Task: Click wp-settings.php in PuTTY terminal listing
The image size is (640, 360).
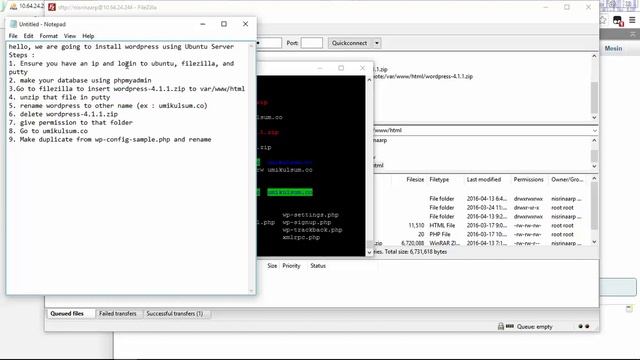Action: [311, 215]
